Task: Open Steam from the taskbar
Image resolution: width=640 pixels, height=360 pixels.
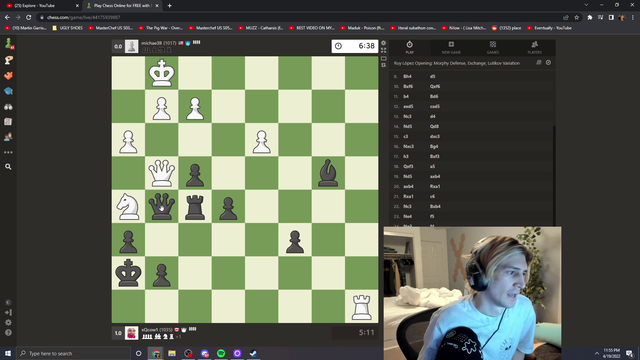Action: 253,353
